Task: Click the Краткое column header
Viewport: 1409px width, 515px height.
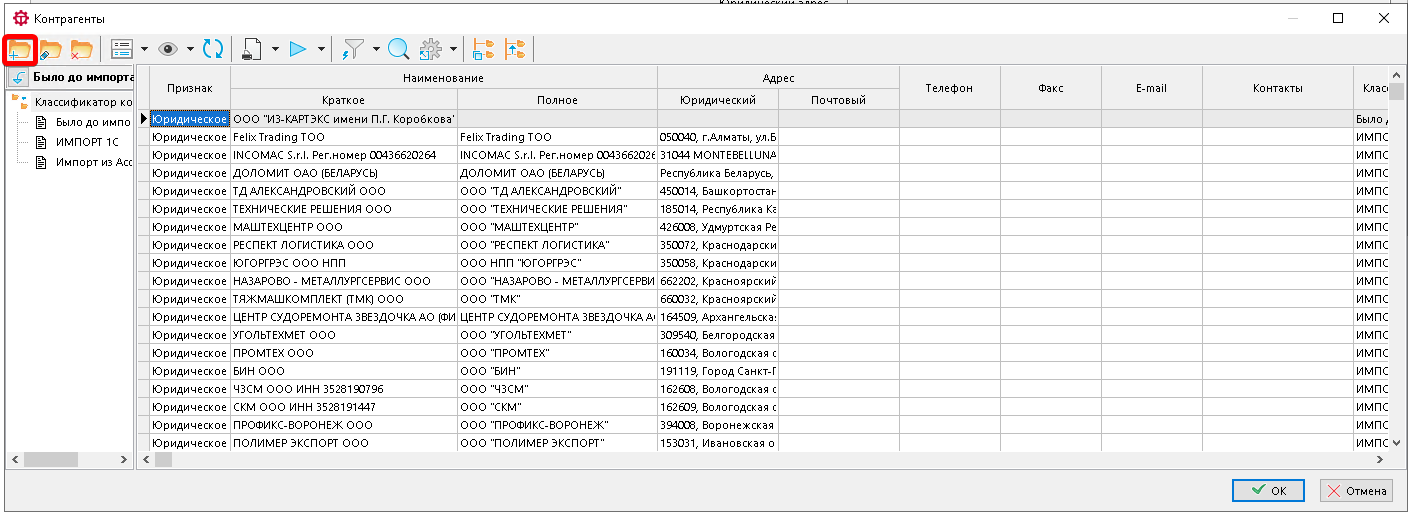Action: (344, 100)
